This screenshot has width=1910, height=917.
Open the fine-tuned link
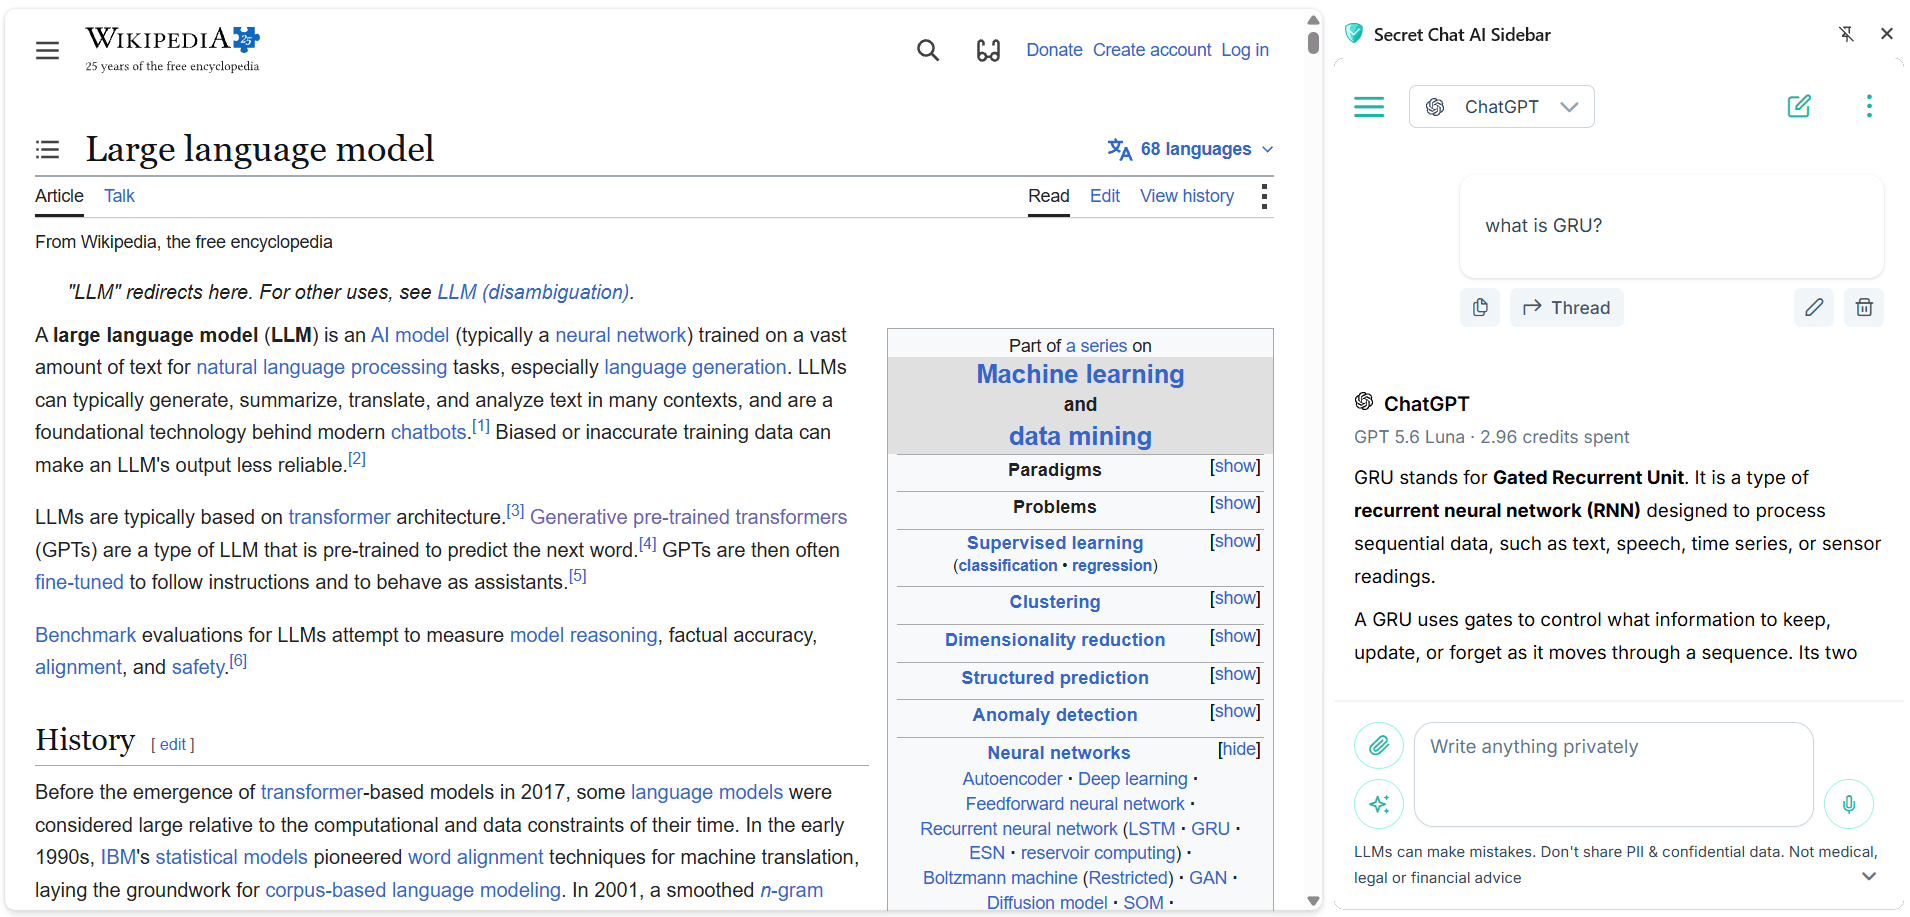[x=79, y=582]
